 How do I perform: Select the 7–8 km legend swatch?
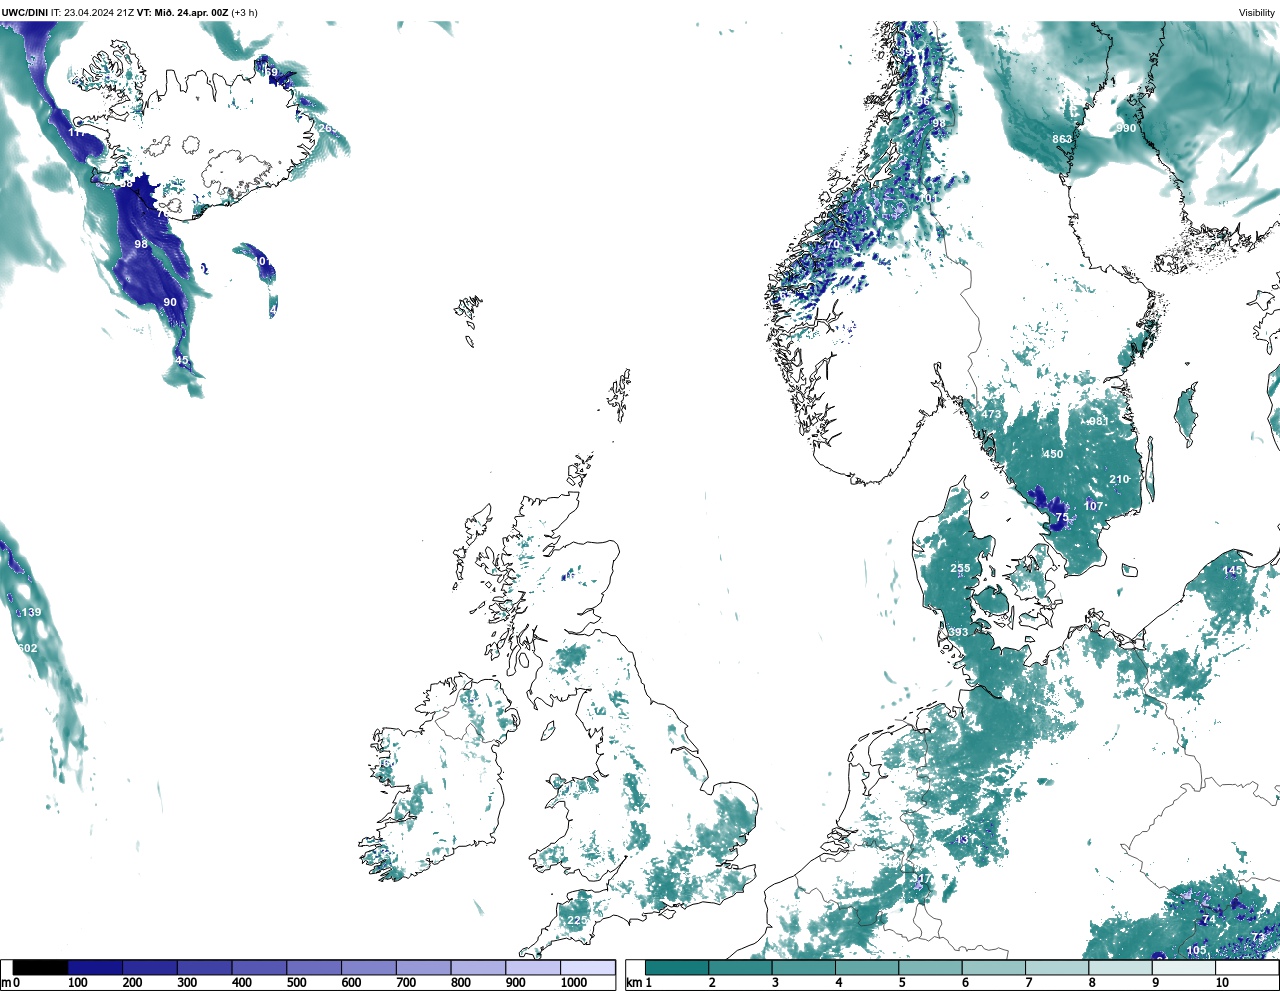click(1057, 967)
